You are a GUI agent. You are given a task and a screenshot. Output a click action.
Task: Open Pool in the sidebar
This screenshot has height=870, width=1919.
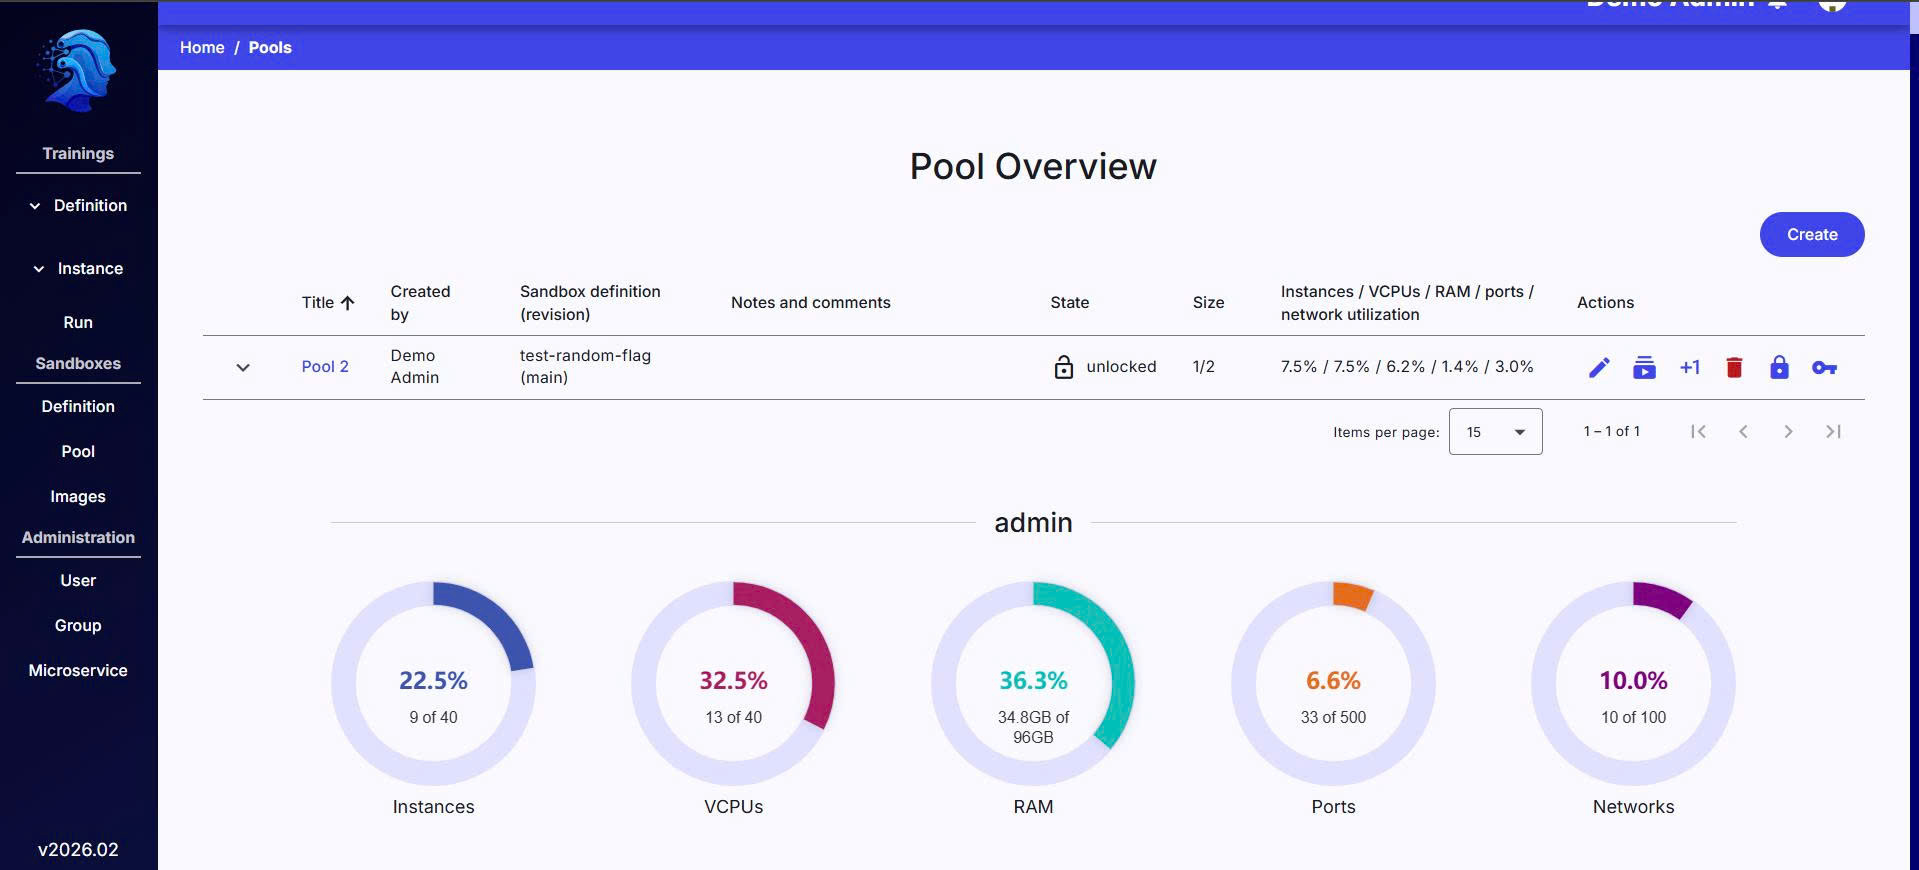click(x=78, y=451)
